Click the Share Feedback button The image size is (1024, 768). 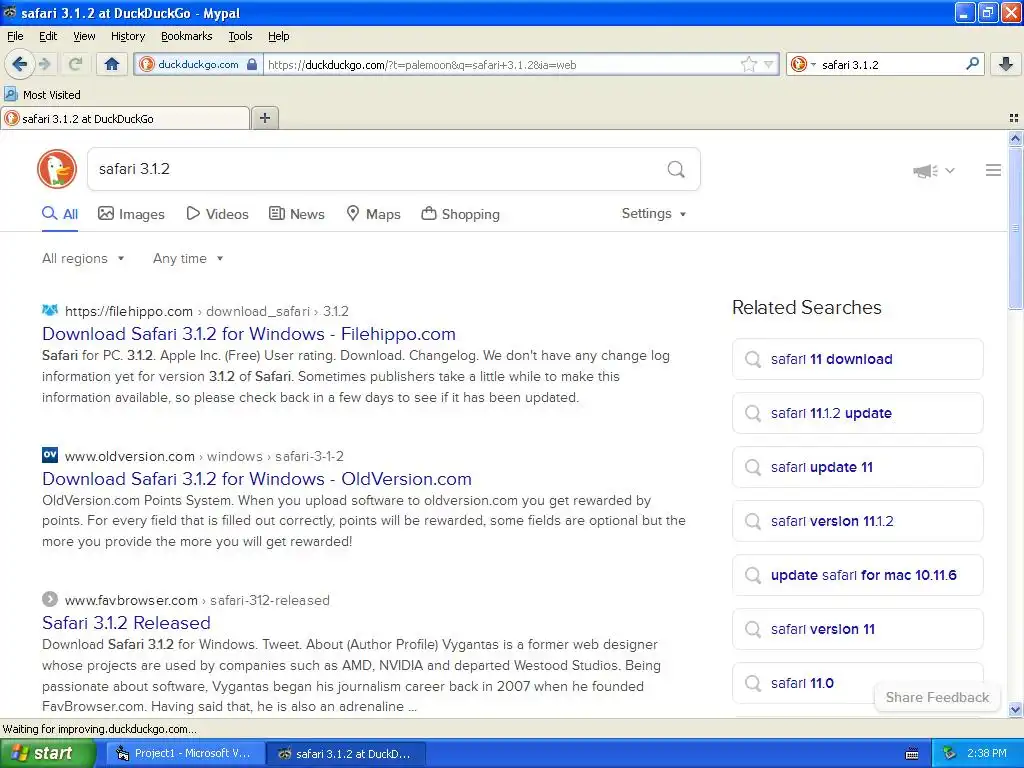click(x=937, y=697)
